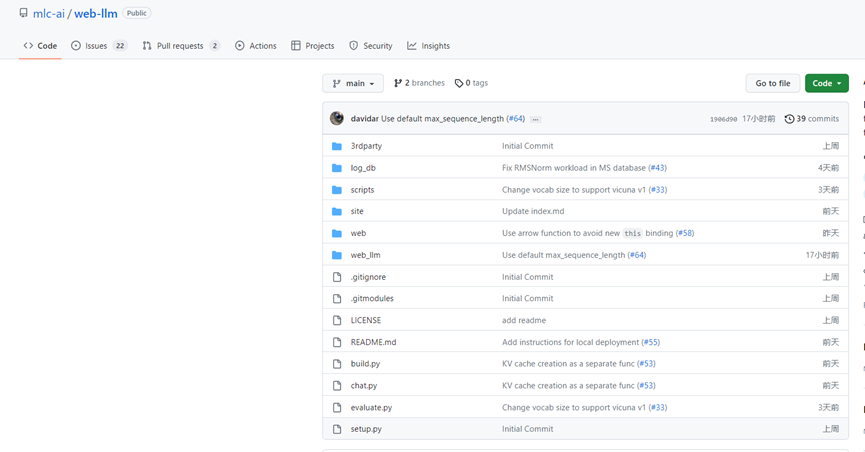Viewport: 865px width, 452px height.
Task: View the 39 commits history
Action: click(811, 119)
